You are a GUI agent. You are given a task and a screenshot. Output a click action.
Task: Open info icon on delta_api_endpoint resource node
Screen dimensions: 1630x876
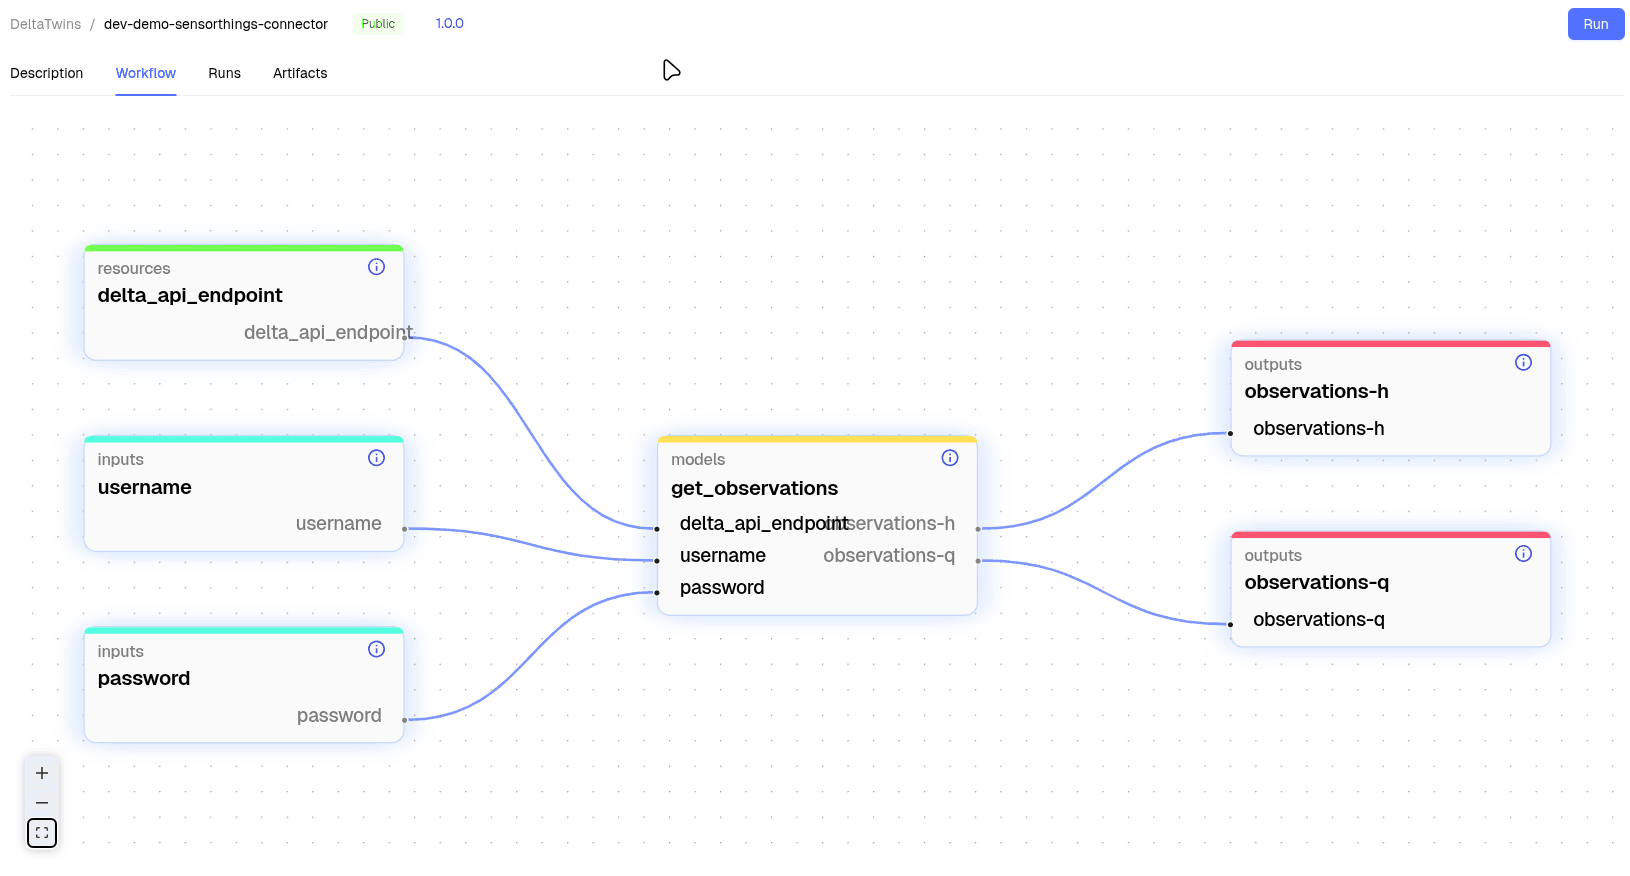pyautogui.click(x=376, y=267)
